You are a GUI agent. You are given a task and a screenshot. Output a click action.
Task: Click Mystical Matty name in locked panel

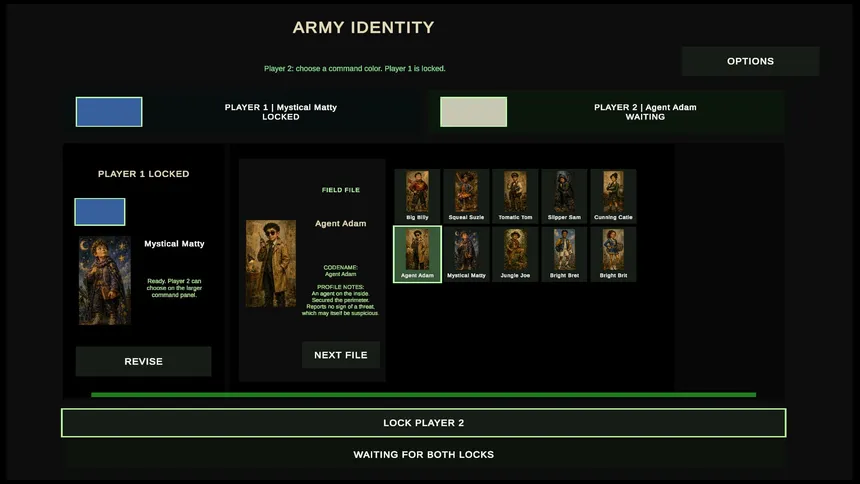coord(174,244)
